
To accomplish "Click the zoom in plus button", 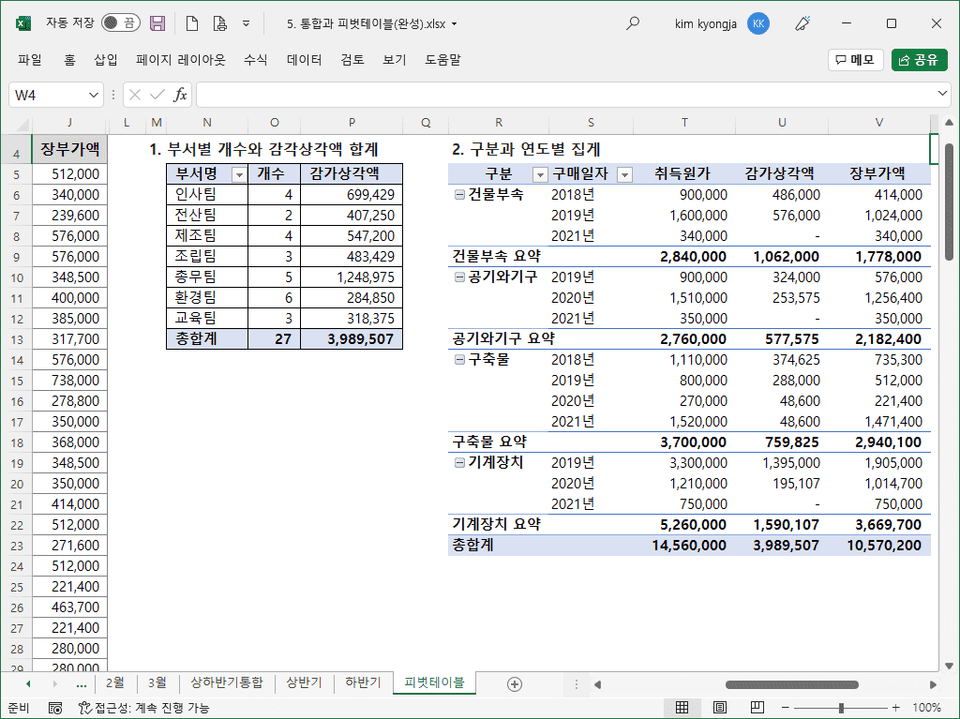I will pyautogui.click(x=896, y=707).
